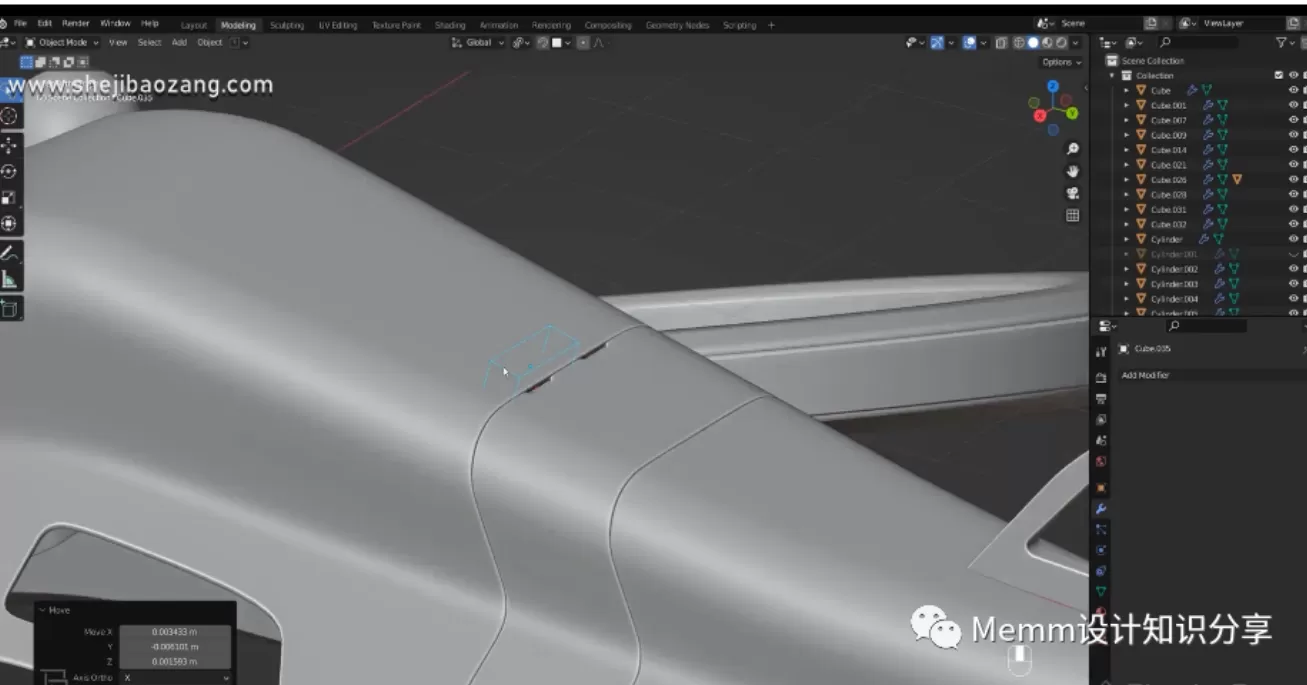This screenshot has height=685, width=1307.
Task: Hide Cube.001 using its eye icon
Action: pos(1293,105)
